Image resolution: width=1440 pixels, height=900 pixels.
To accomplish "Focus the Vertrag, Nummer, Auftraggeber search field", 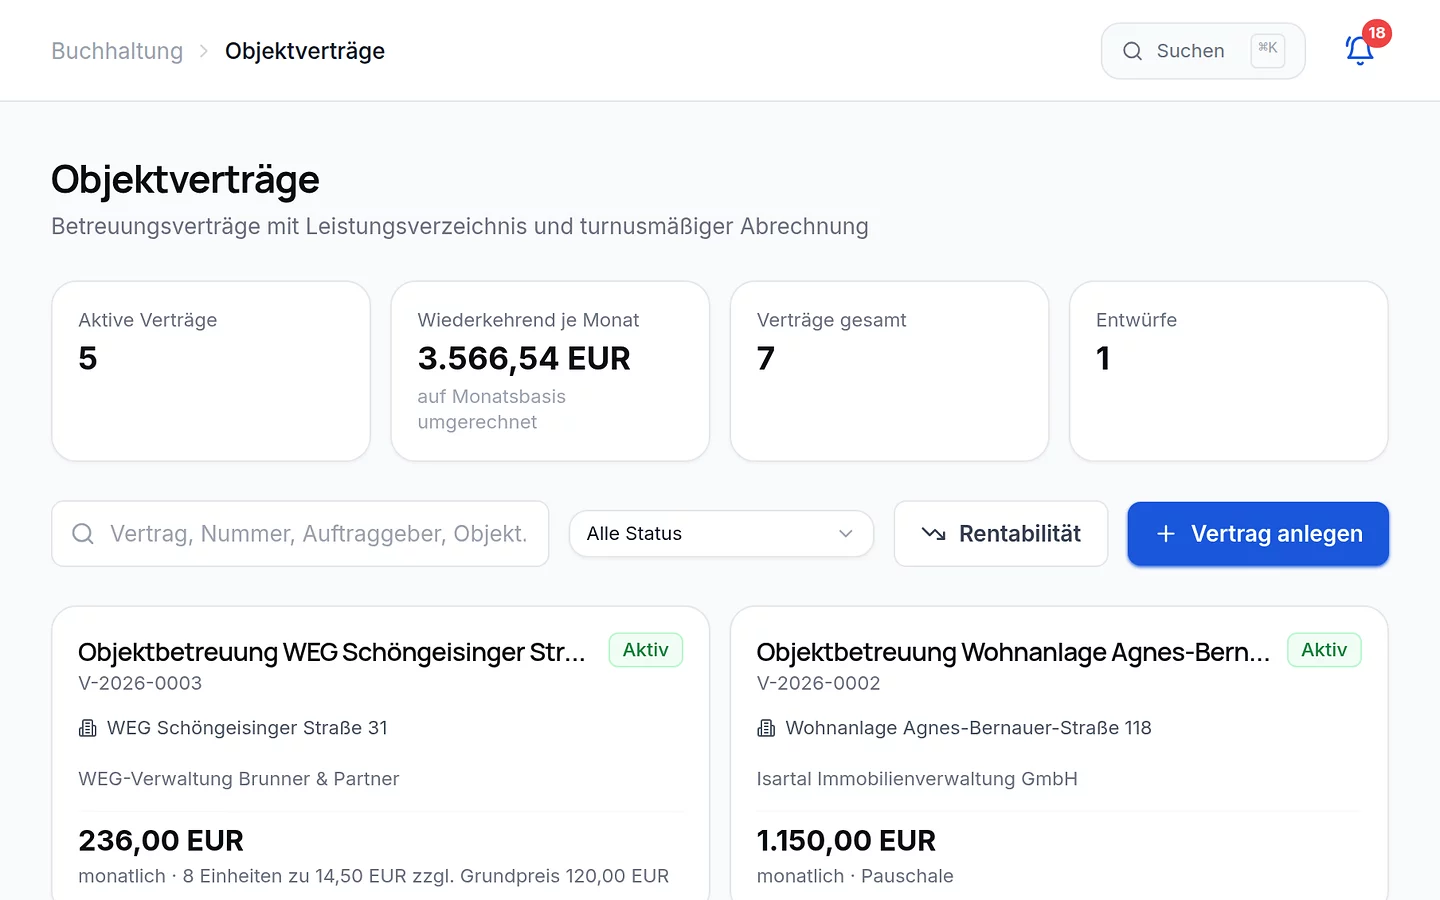I will [x=300, y=534].
